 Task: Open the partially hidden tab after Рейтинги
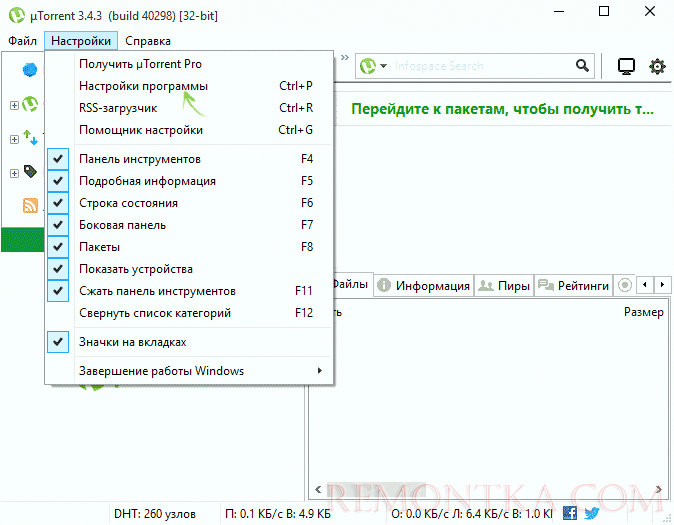[x=624, y=285]
